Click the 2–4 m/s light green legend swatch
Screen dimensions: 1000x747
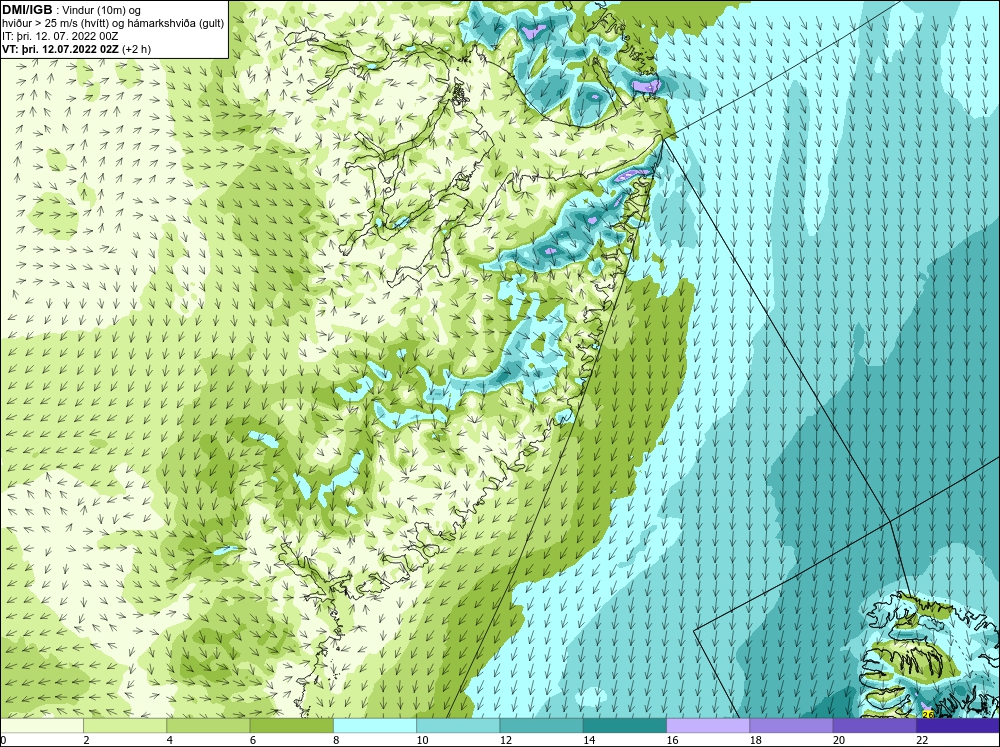(x=125, y=726)
